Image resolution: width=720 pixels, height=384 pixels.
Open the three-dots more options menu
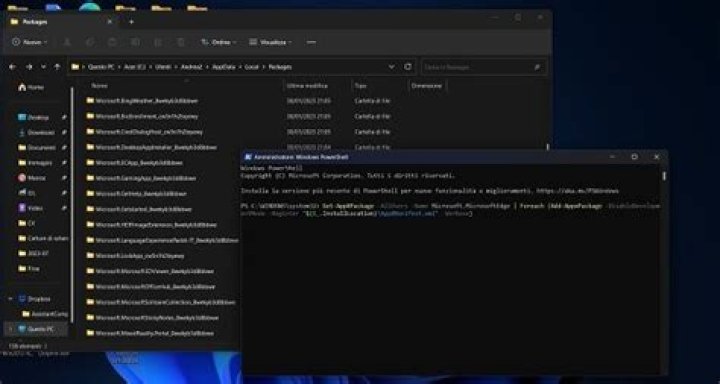[x=311, y=42]
